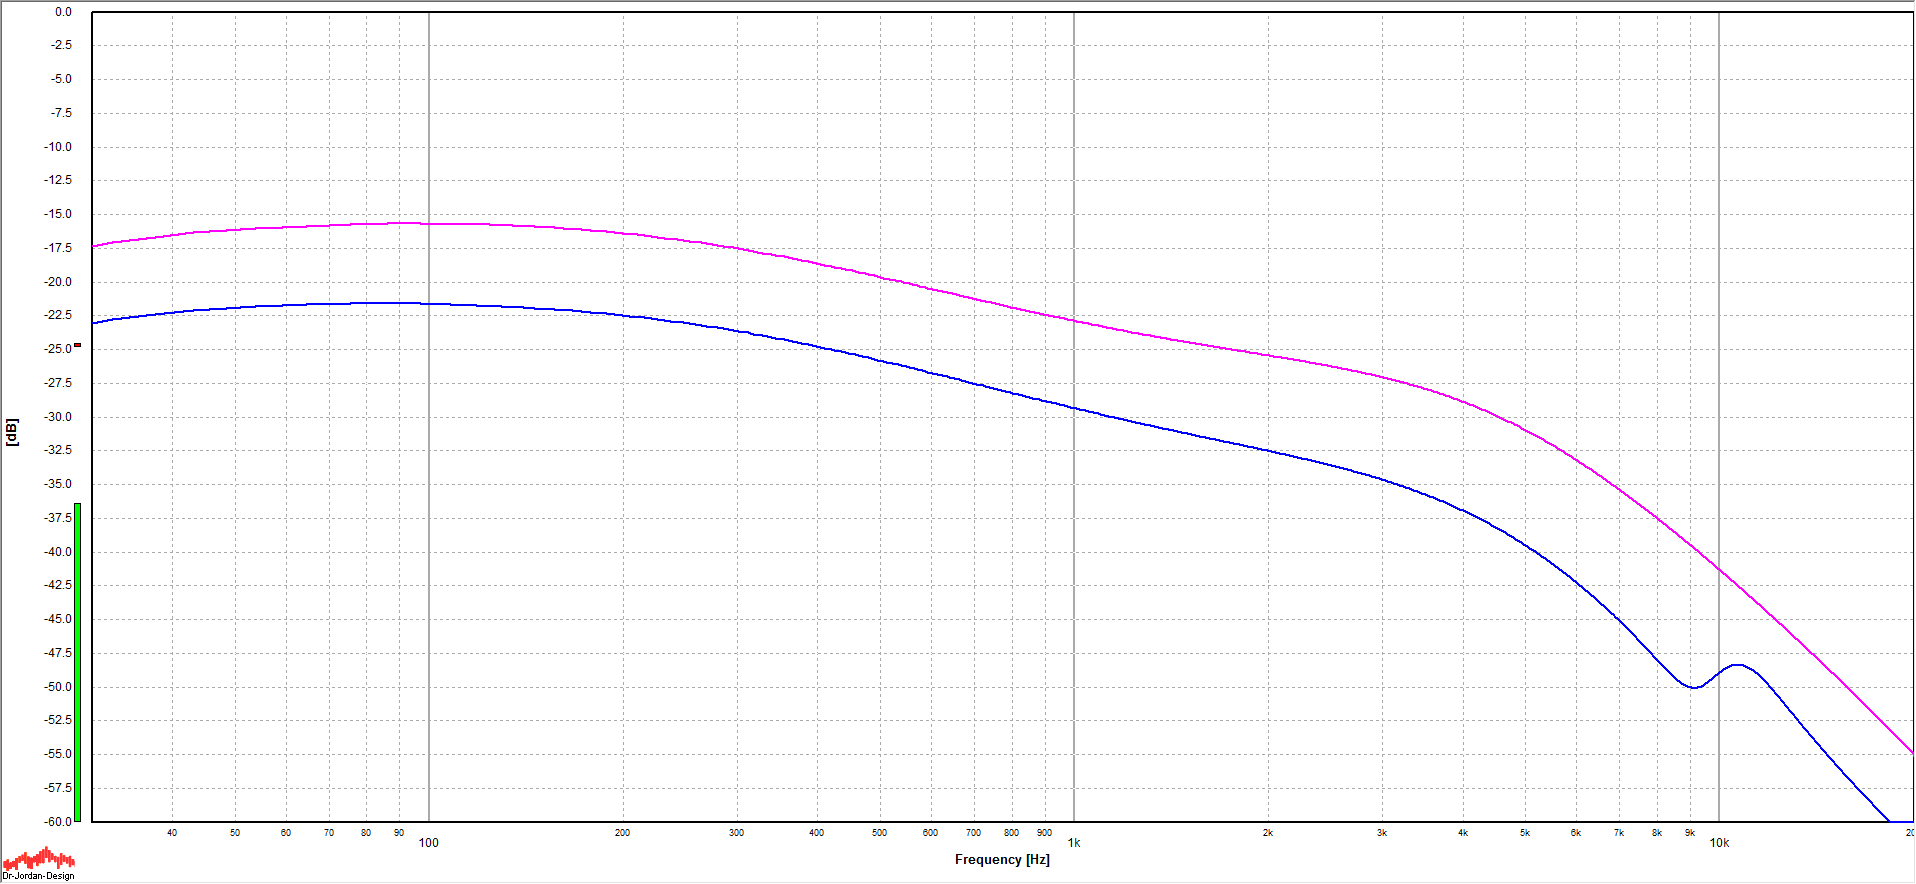Click the 2k tick label on frequency axis
Viewport: 1916px width, 884px height.
[x=1267, y=833]
